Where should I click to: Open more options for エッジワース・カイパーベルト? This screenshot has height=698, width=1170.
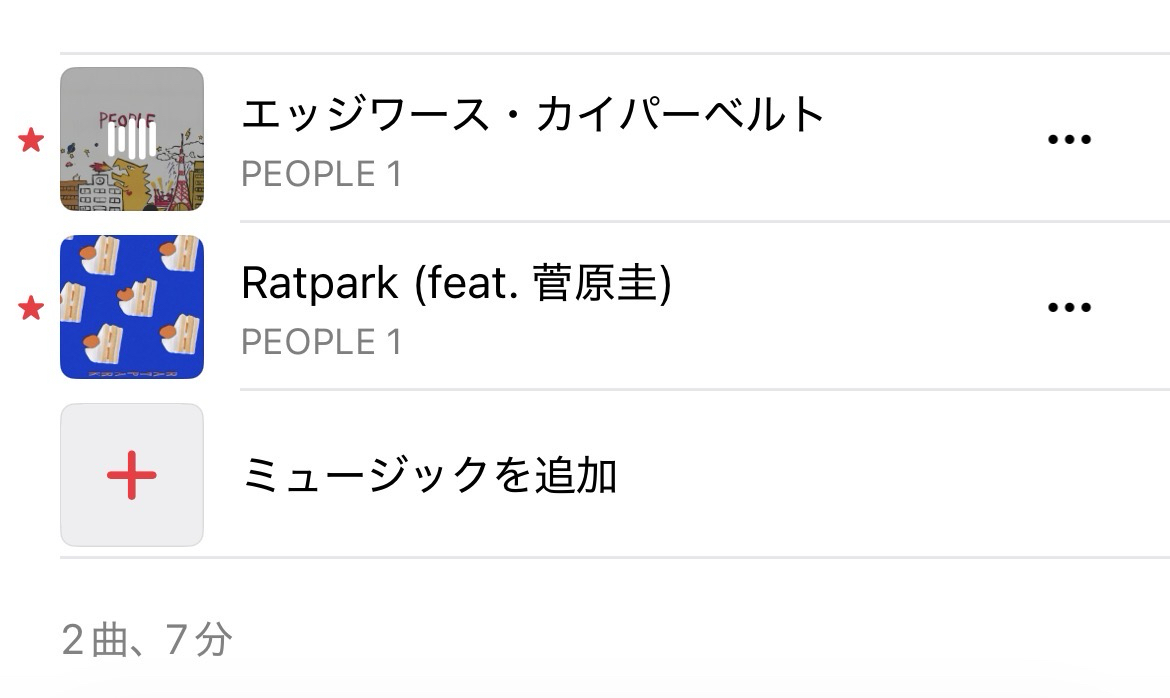[x=1068, y=140]
